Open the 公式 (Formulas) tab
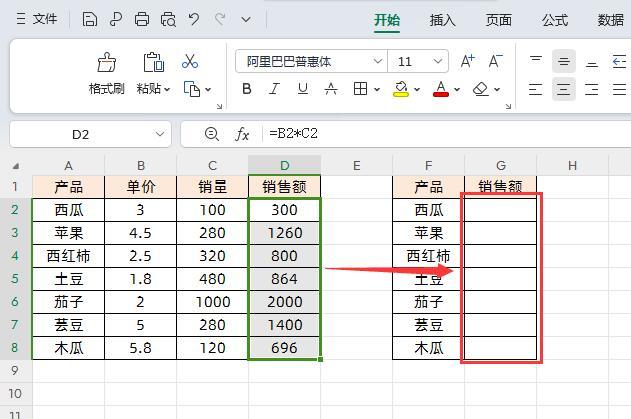 (555, 20)
